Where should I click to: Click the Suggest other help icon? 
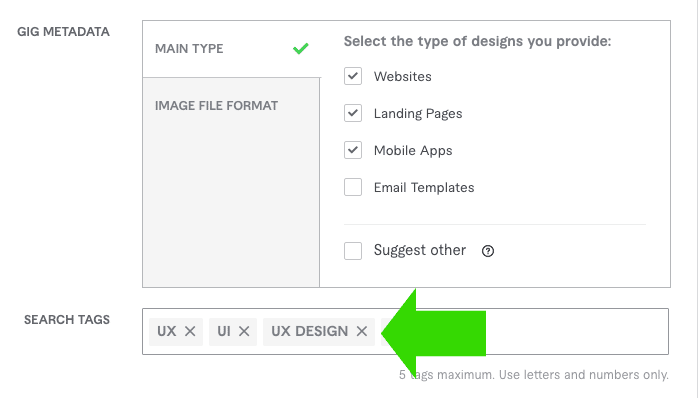point(488,251)
